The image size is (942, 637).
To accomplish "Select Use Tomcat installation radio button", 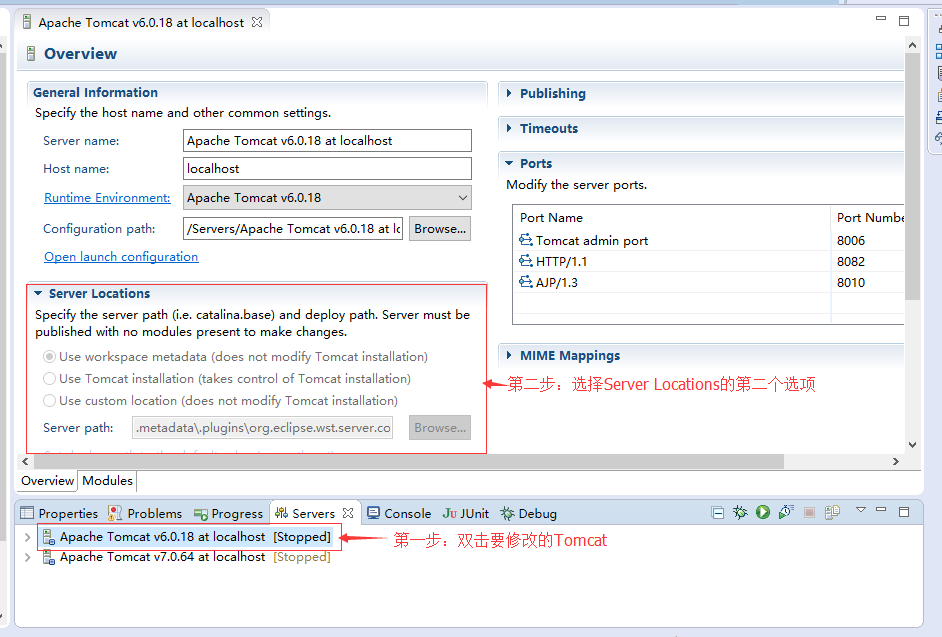I will 50,379.
